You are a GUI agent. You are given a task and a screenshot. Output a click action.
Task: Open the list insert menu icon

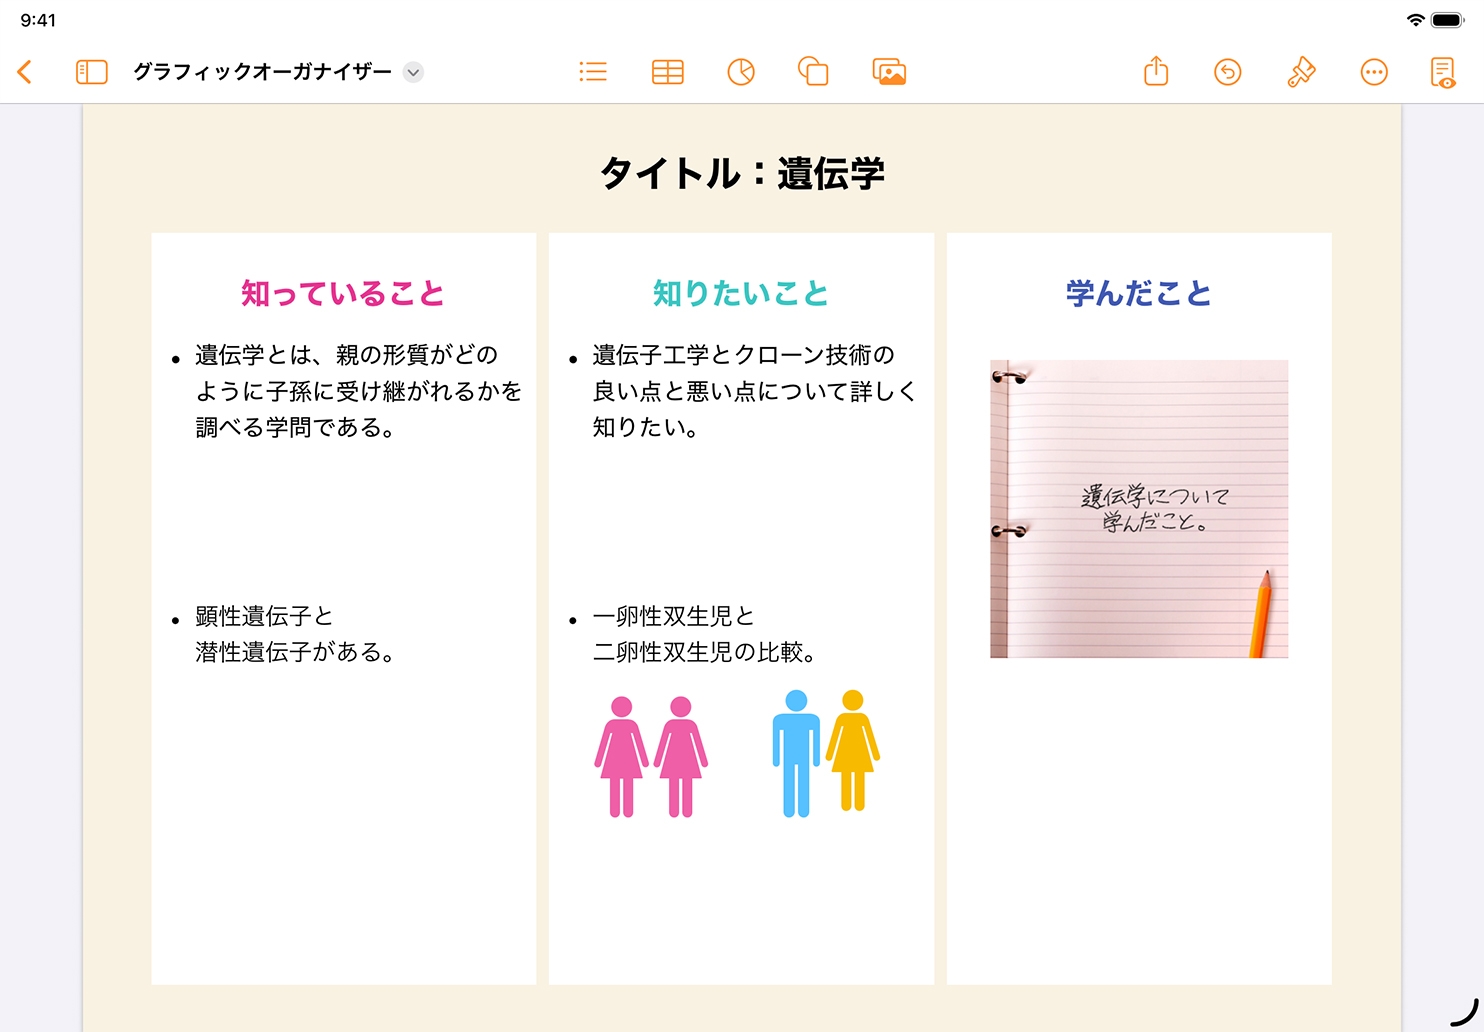tap(593, 72)
